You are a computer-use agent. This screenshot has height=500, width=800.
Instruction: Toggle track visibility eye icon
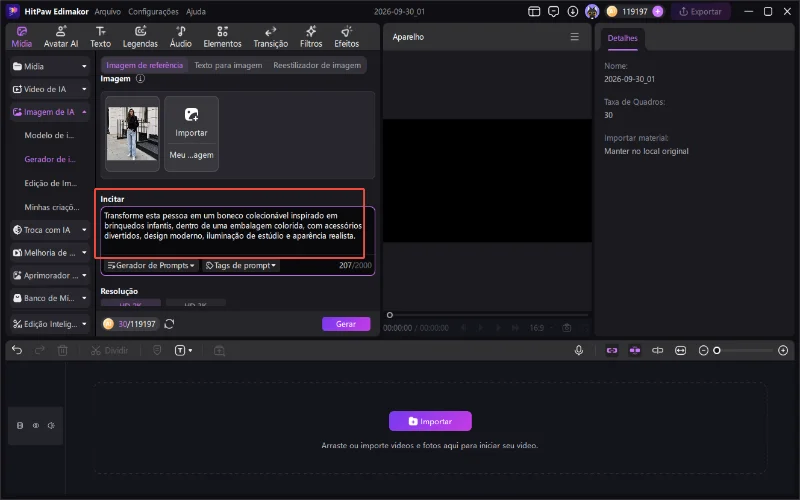tap(36, 426)
